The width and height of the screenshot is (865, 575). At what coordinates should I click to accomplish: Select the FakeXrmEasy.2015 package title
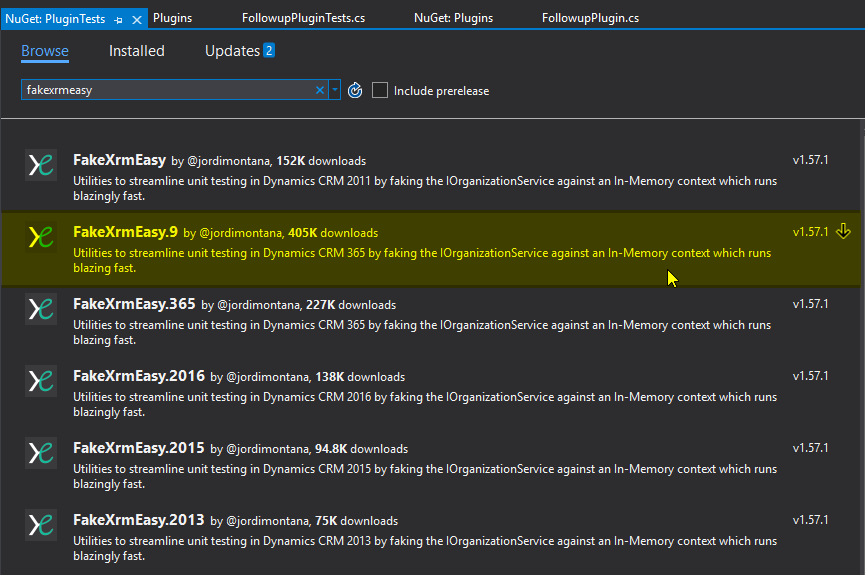(x=139, y=448)
